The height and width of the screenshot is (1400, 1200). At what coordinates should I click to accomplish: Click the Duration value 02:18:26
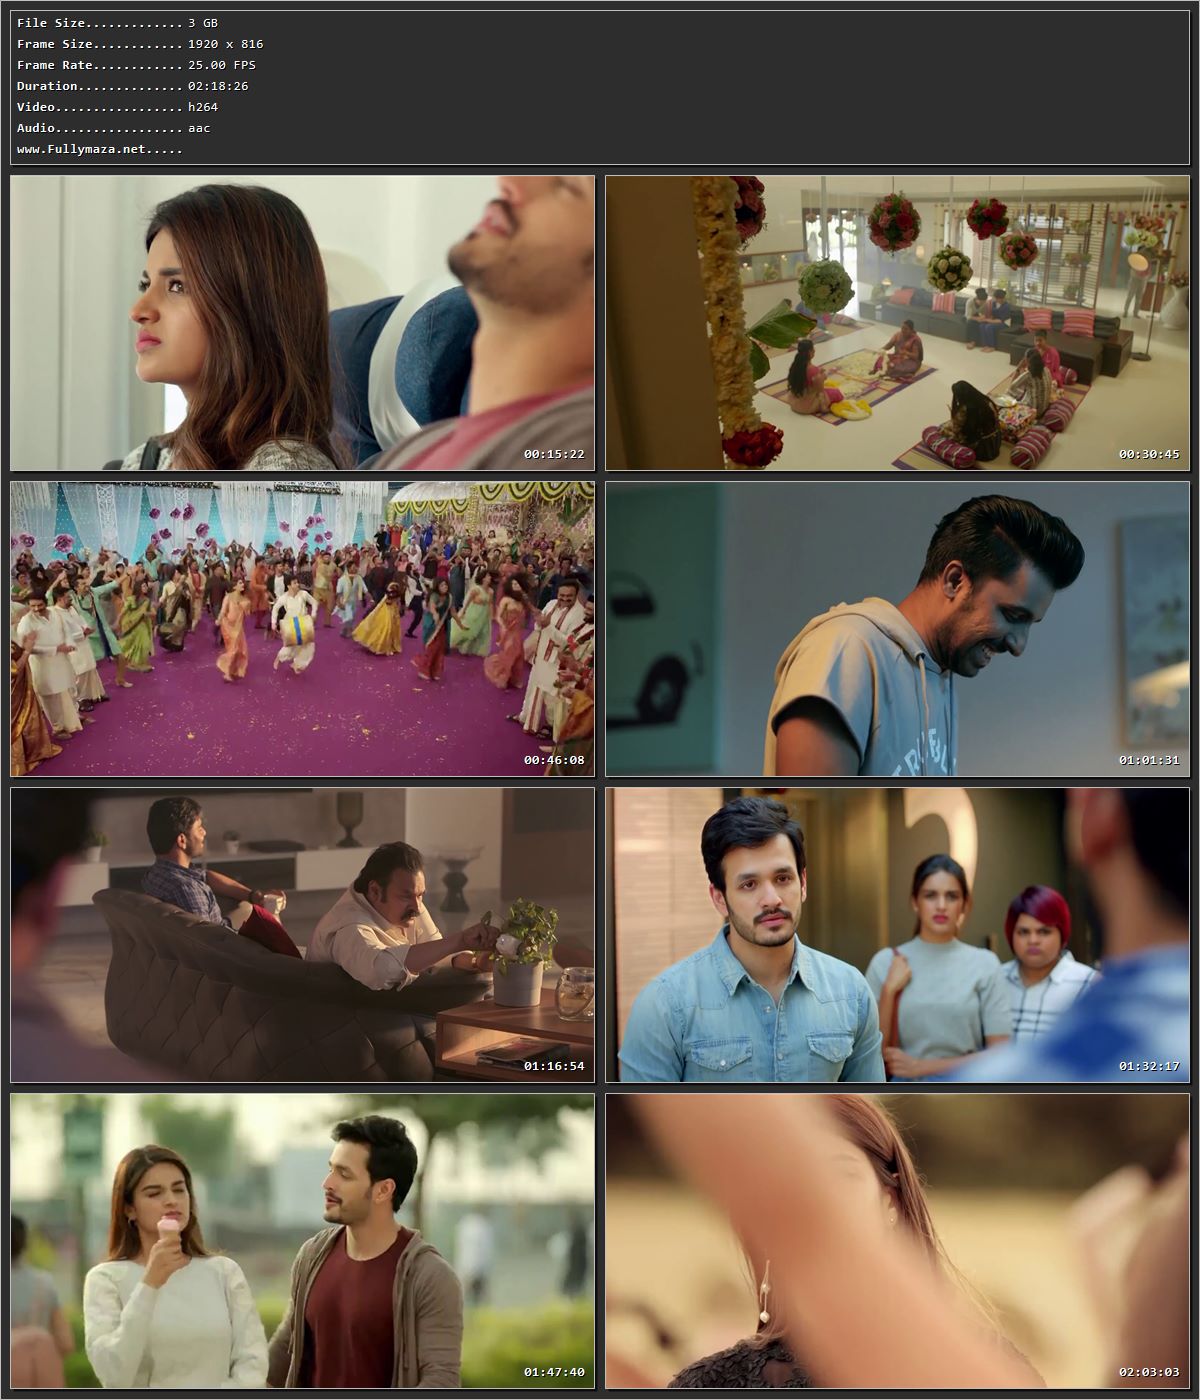click(x=218, y=86)
